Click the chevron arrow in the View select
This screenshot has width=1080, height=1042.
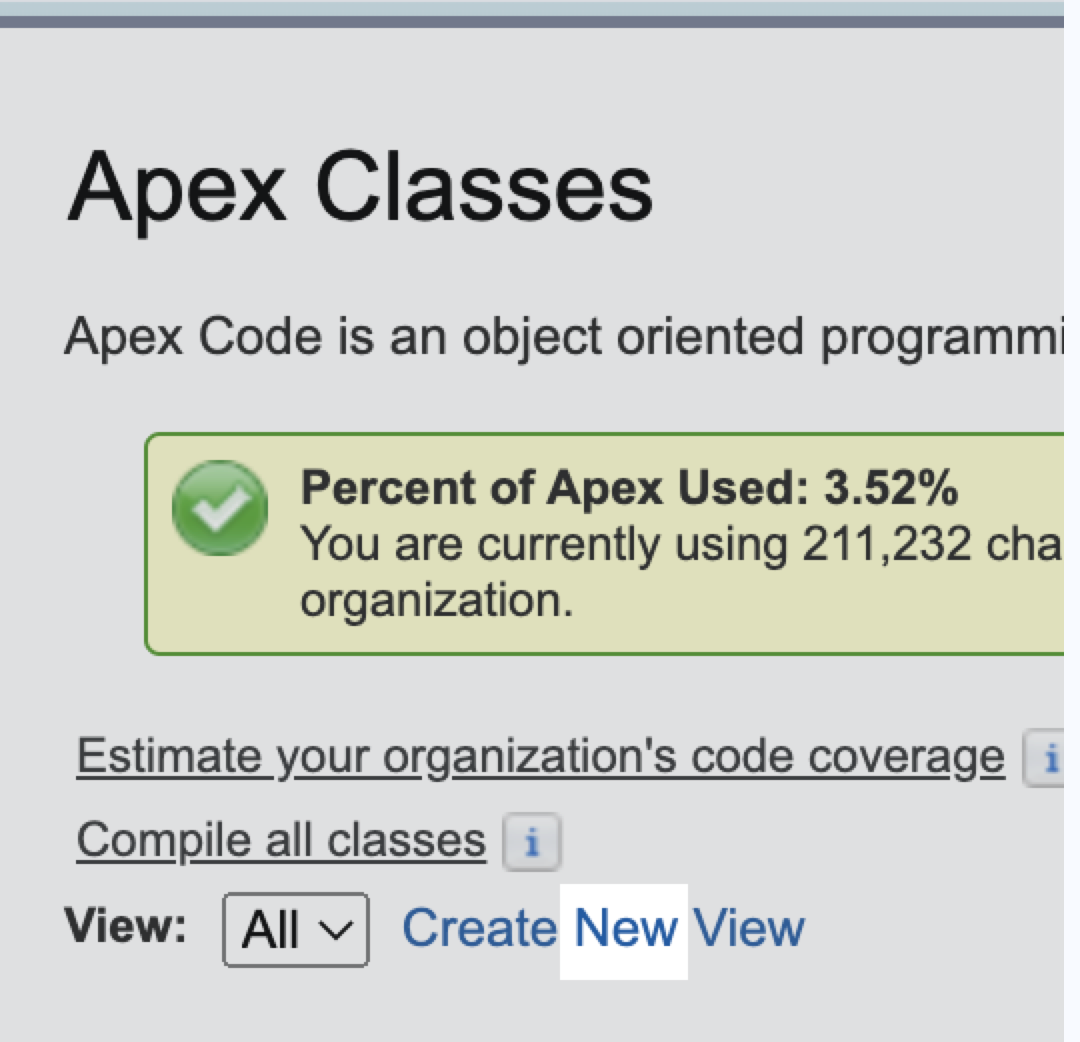pos(338,930)
